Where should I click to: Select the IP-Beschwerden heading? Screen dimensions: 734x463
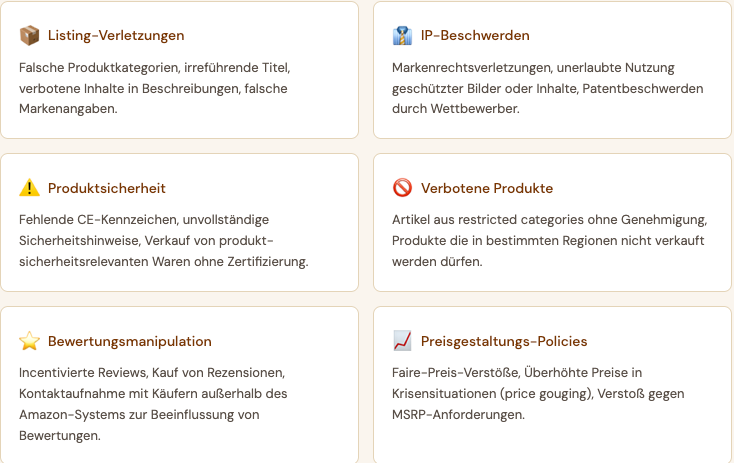point(475,36)
